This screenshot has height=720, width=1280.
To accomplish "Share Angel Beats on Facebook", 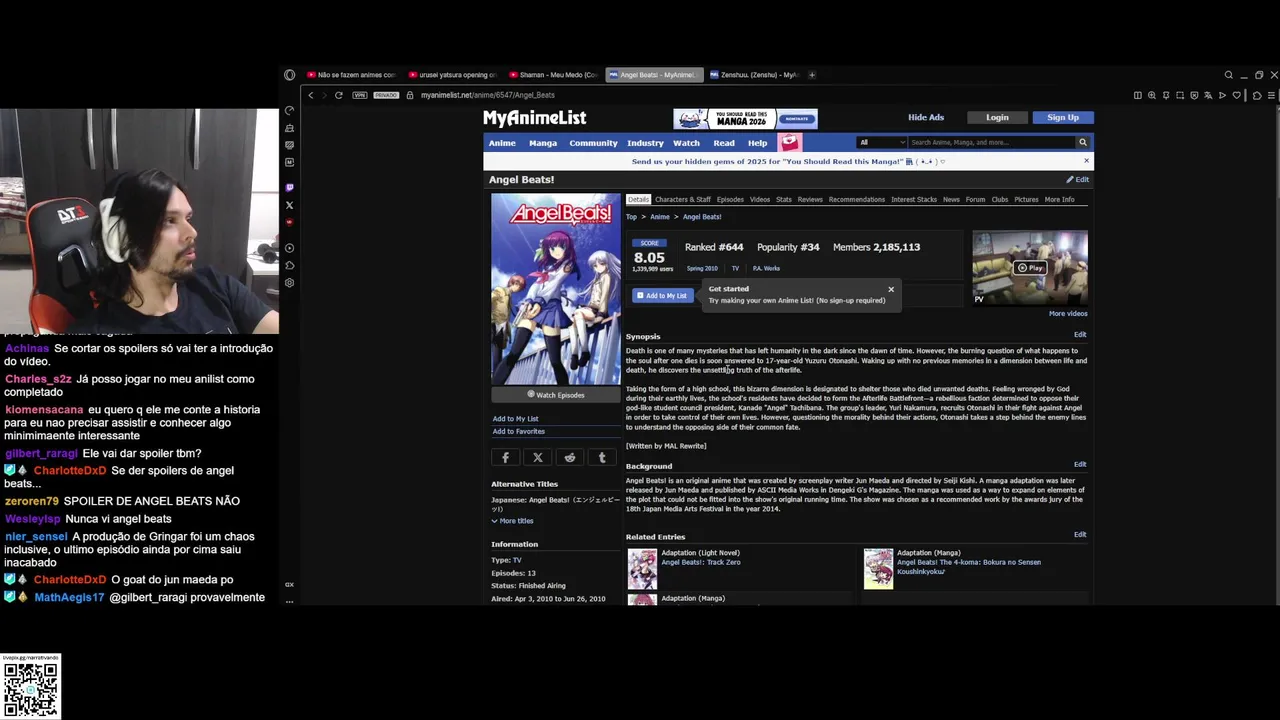I will point(506,457).
